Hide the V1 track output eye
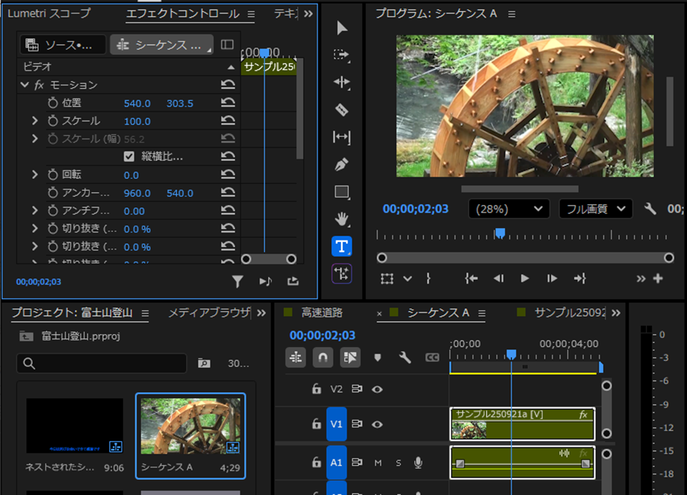The image size is (687, 495). coord(378,423)
